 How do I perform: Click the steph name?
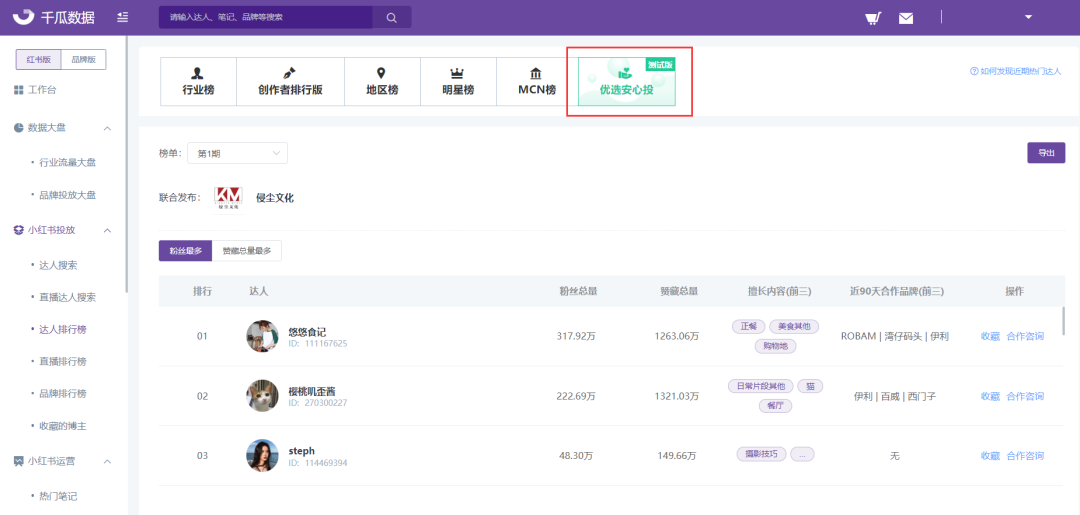302,450
